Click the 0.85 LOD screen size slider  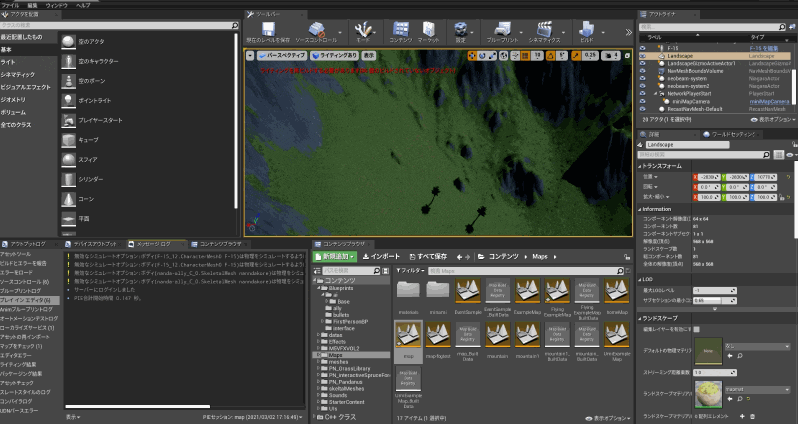click(x=708, y=300)
